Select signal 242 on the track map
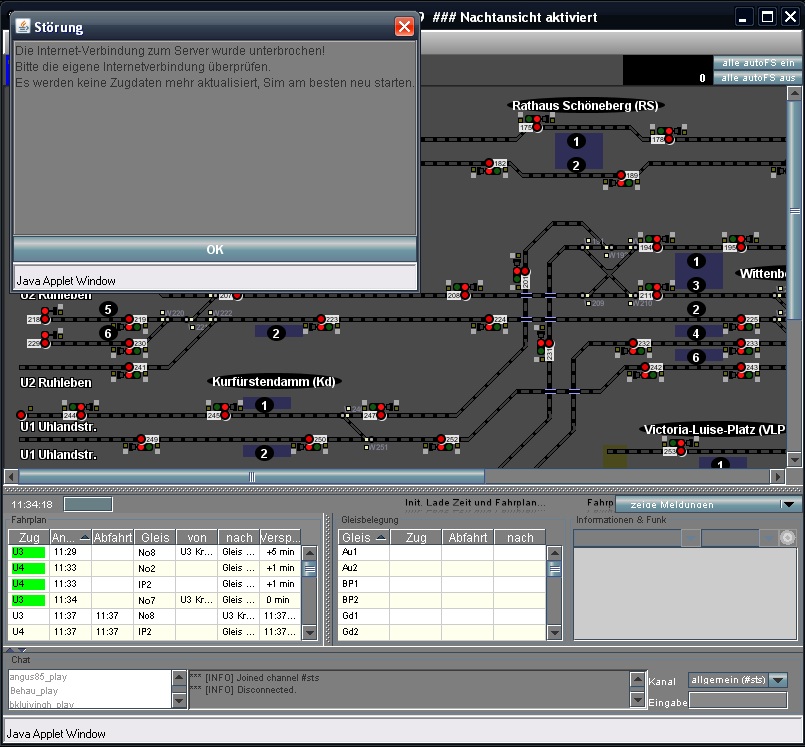Screen dimensions: 805x747 645,371
